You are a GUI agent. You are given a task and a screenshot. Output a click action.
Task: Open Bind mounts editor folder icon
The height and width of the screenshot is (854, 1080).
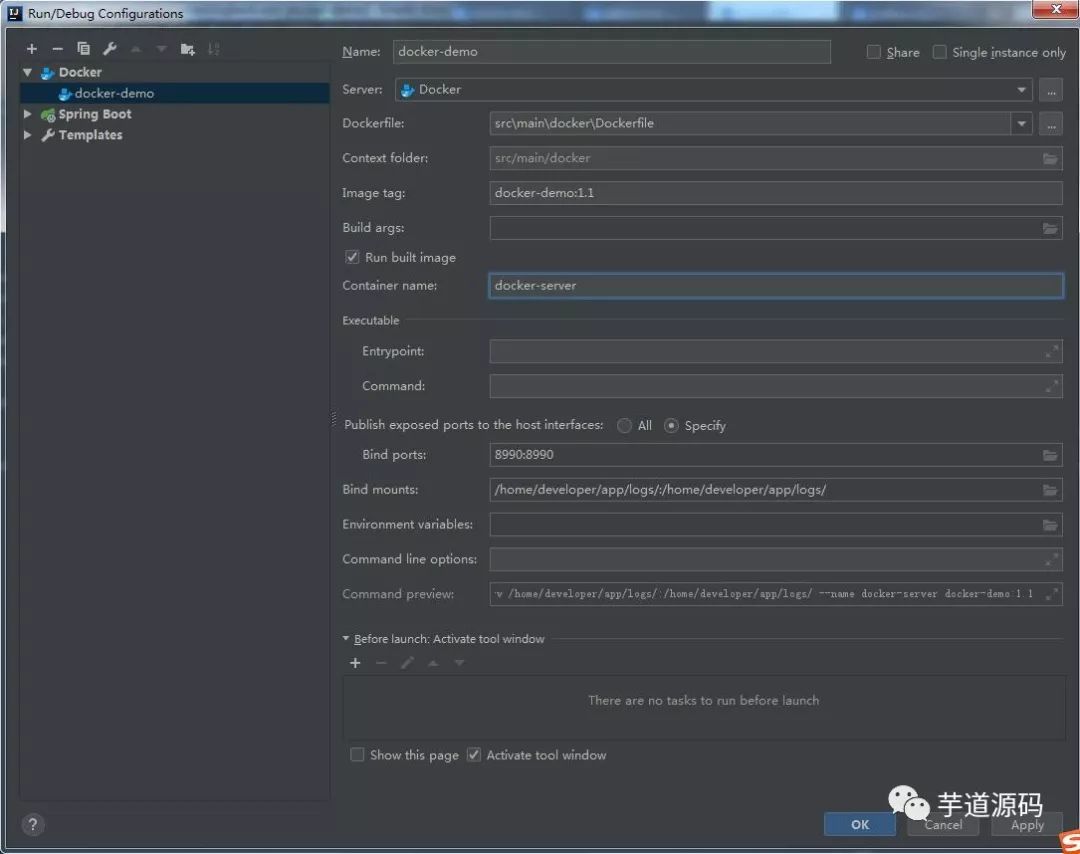1050,490
